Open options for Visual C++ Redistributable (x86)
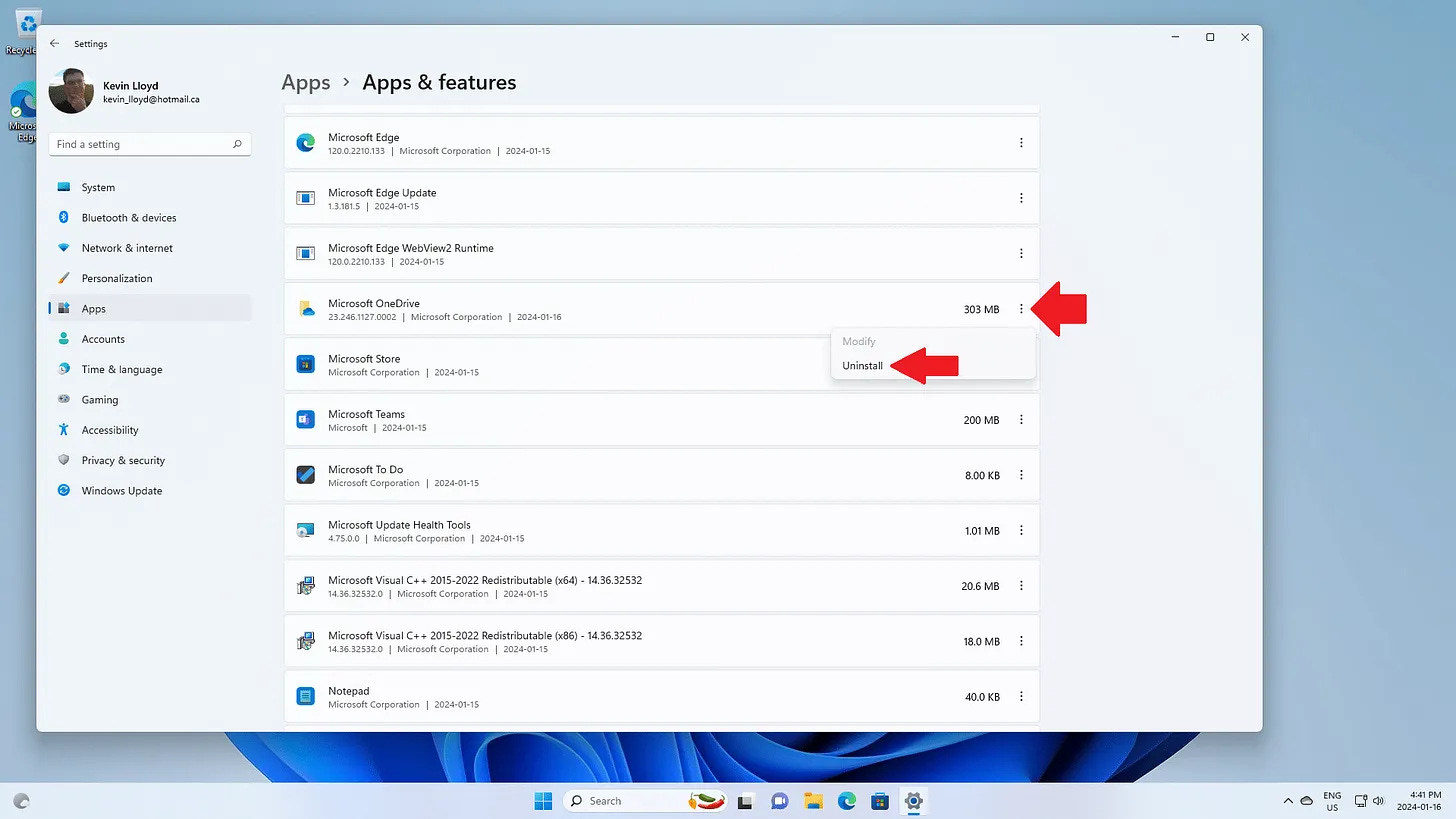This screenshot has width=1456, height=819. pos(1021,641)
